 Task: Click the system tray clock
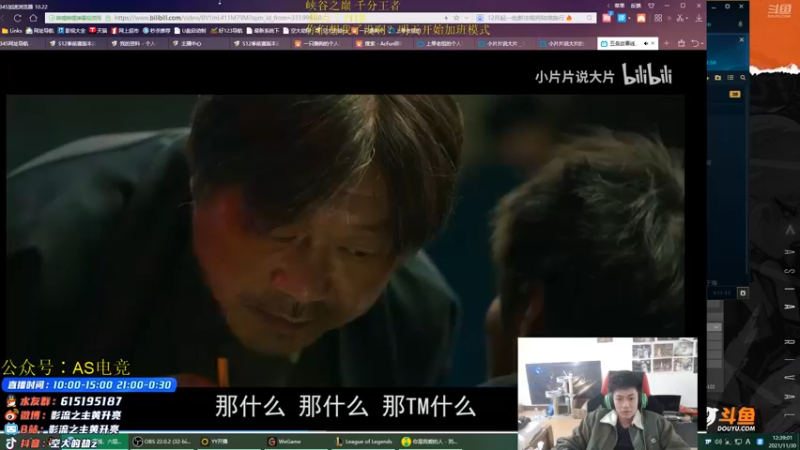(x=783, y=442)
